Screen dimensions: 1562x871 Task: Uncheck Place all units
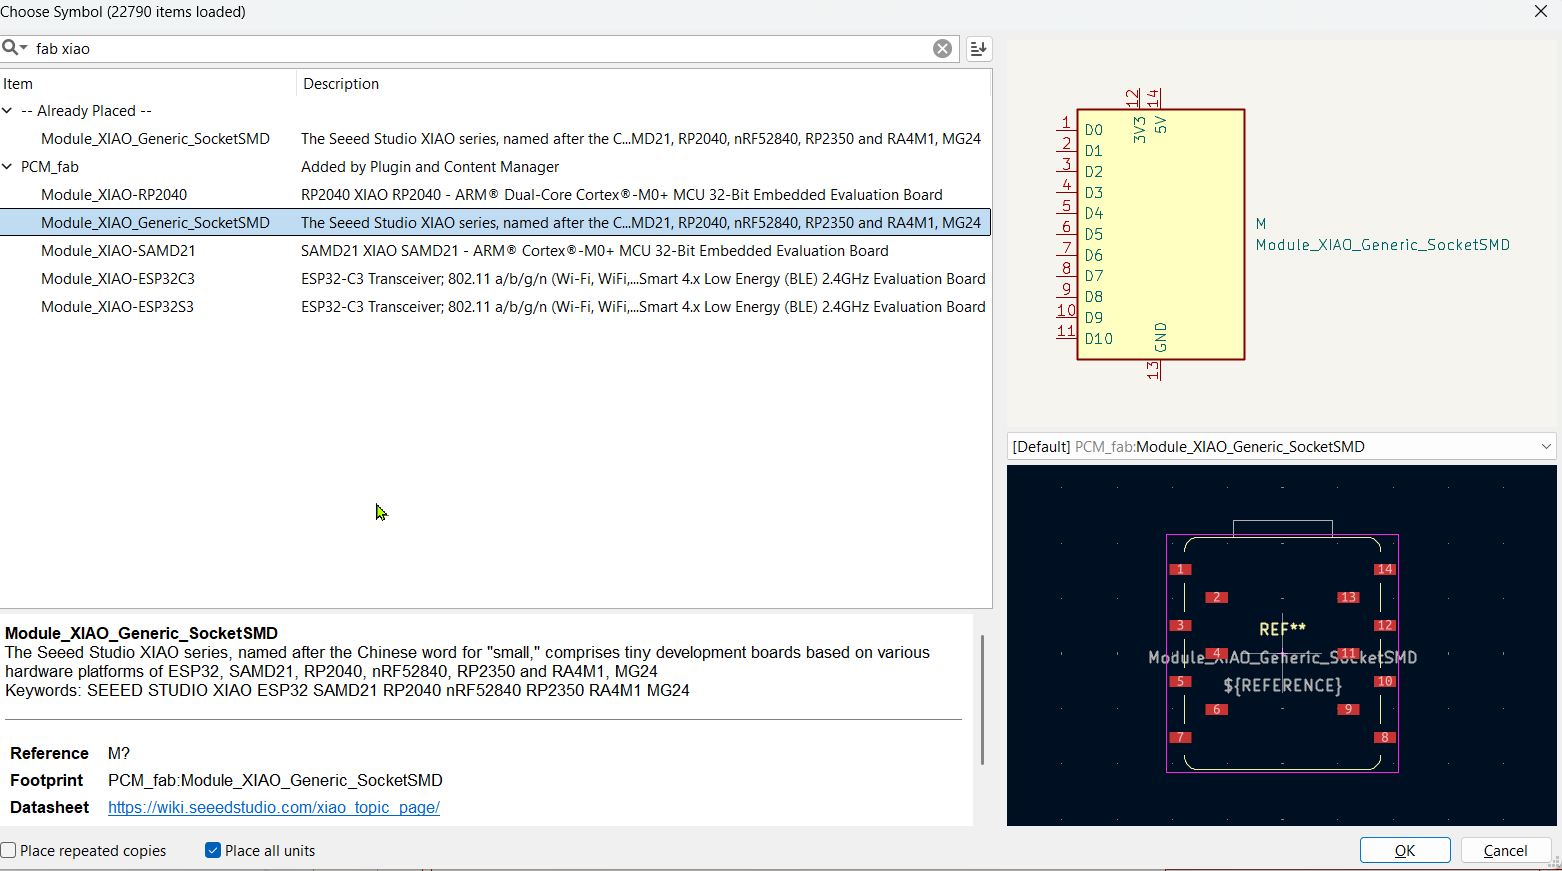pos(213,851)
